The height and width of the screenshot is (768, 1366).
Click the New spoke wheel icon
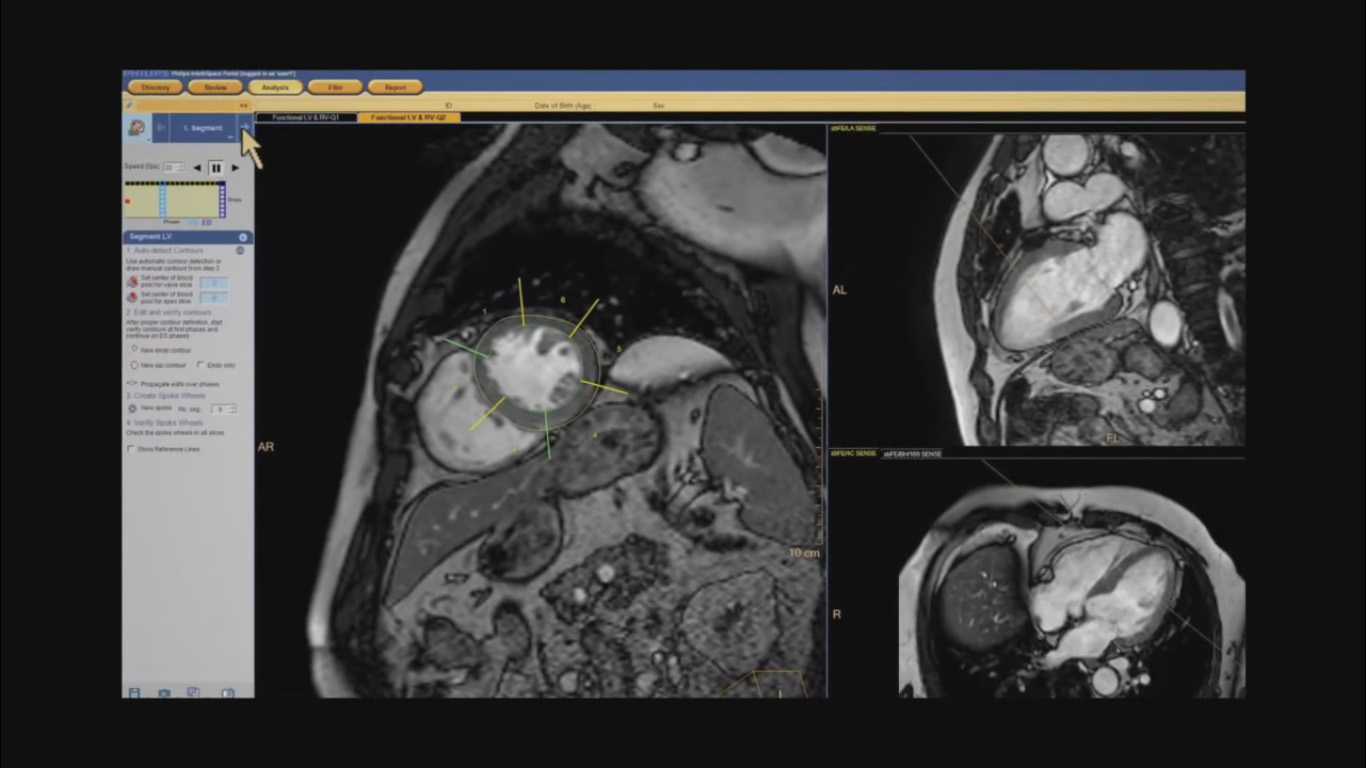point(132,409)
